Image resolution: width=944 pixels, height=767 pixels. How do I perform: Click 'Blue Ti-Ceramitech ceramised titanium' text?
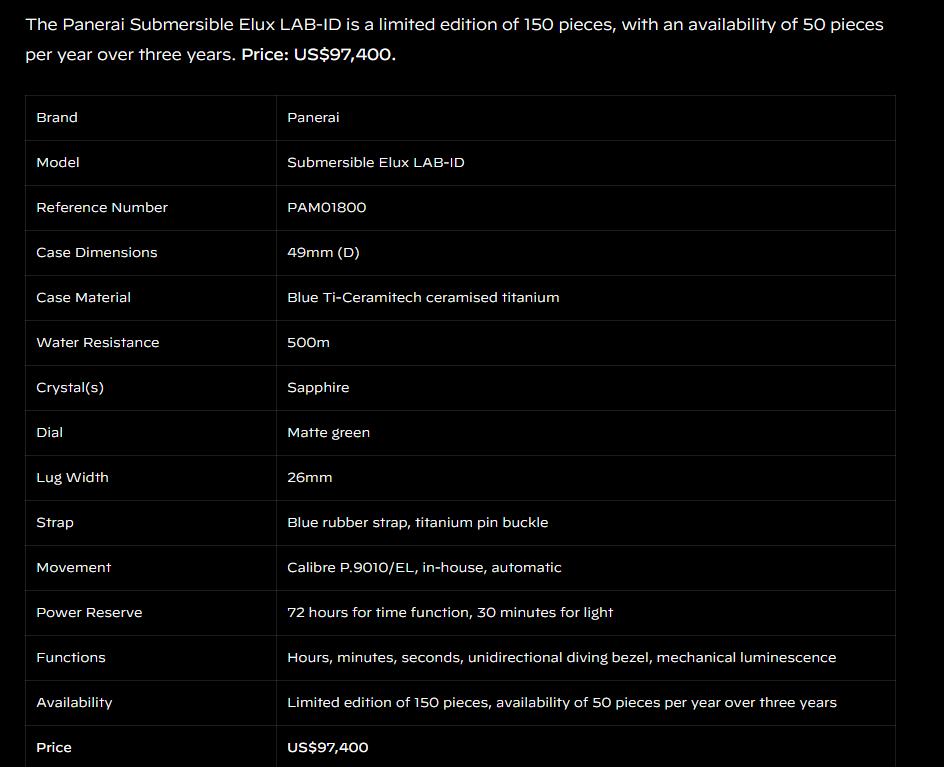coord(423,298)
